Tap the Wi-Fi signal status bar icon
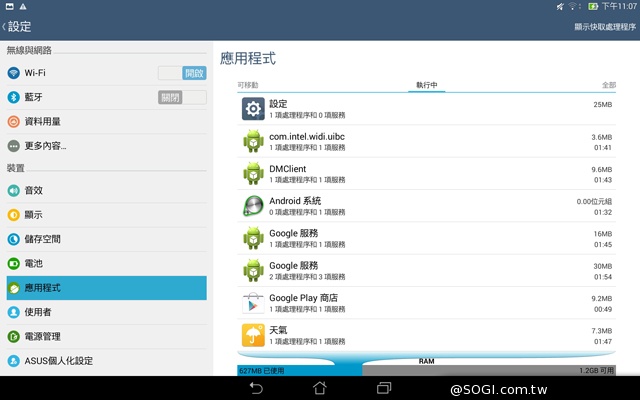The image size is (640, 400). pos(573,6)
